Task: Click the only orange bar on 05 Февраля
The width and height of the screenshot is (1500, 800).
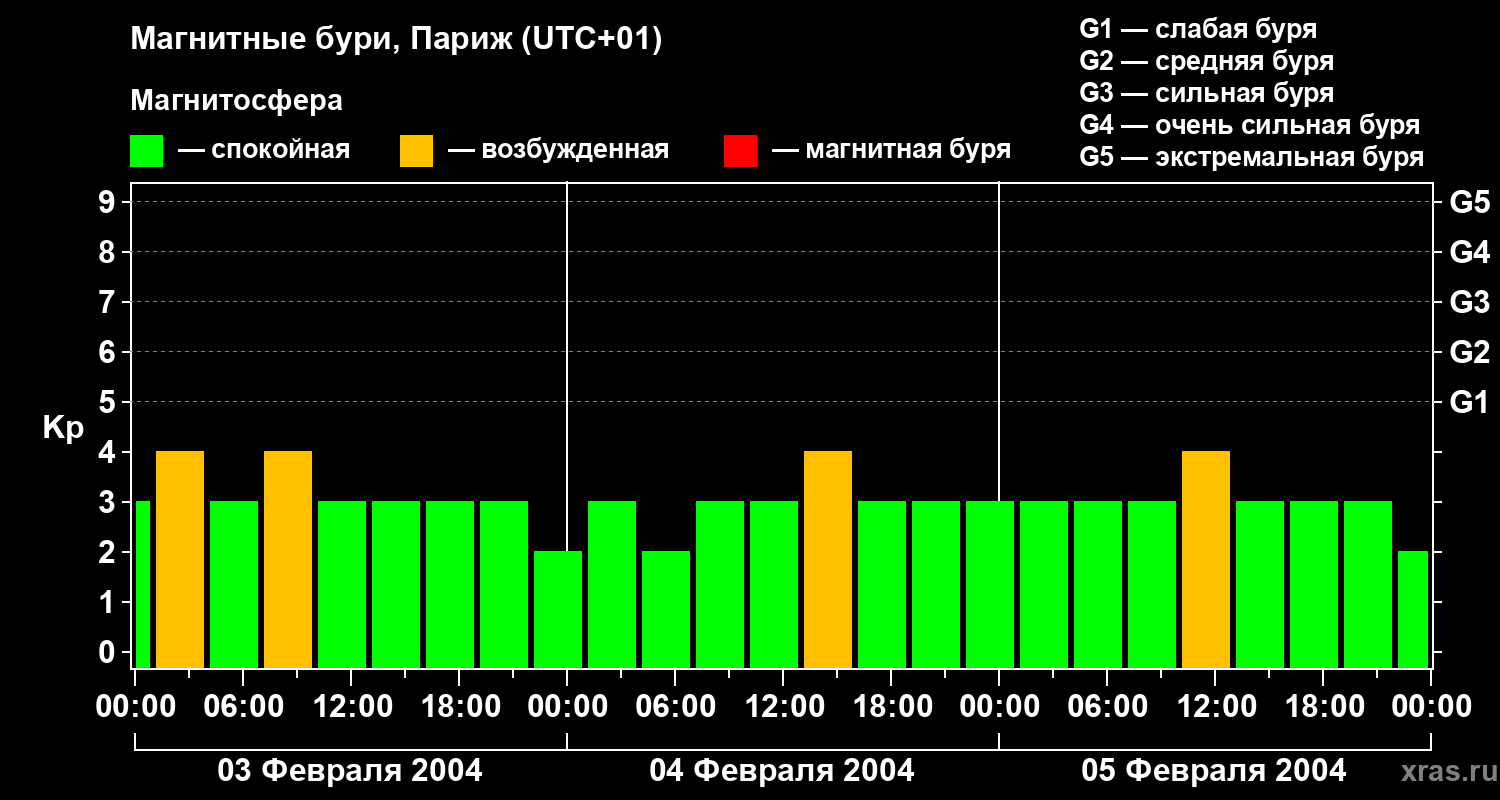Action: pyautogui.click(x=1206, y=560)
